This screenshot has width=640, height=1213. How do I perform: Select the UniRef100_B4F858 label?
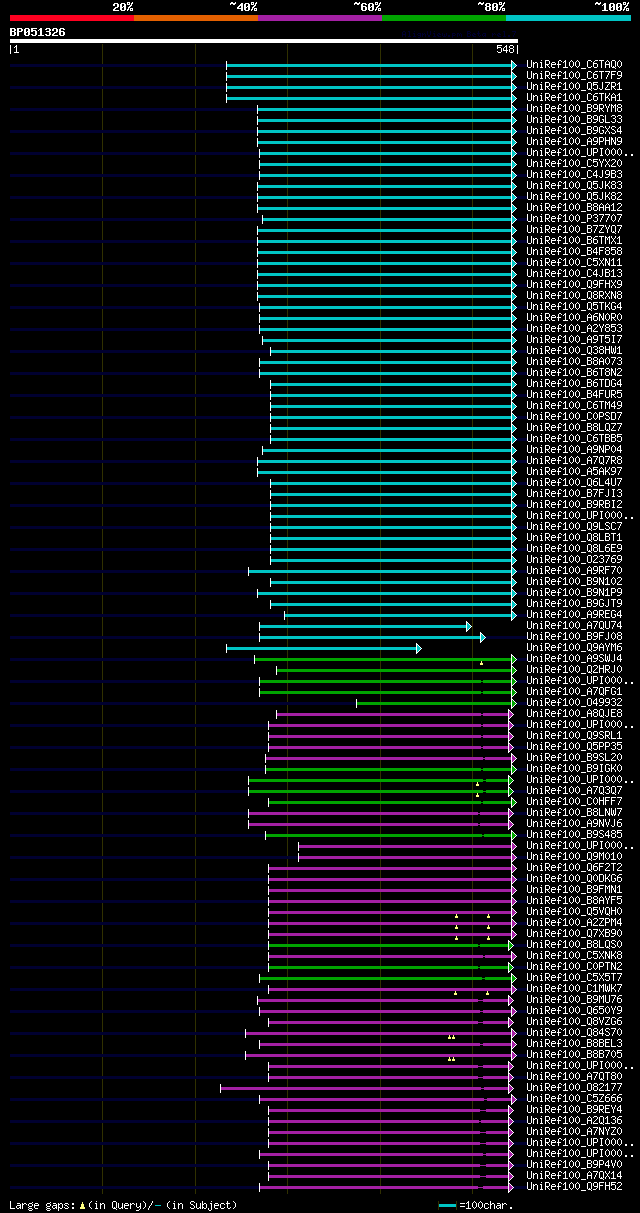tap(574, 251)
